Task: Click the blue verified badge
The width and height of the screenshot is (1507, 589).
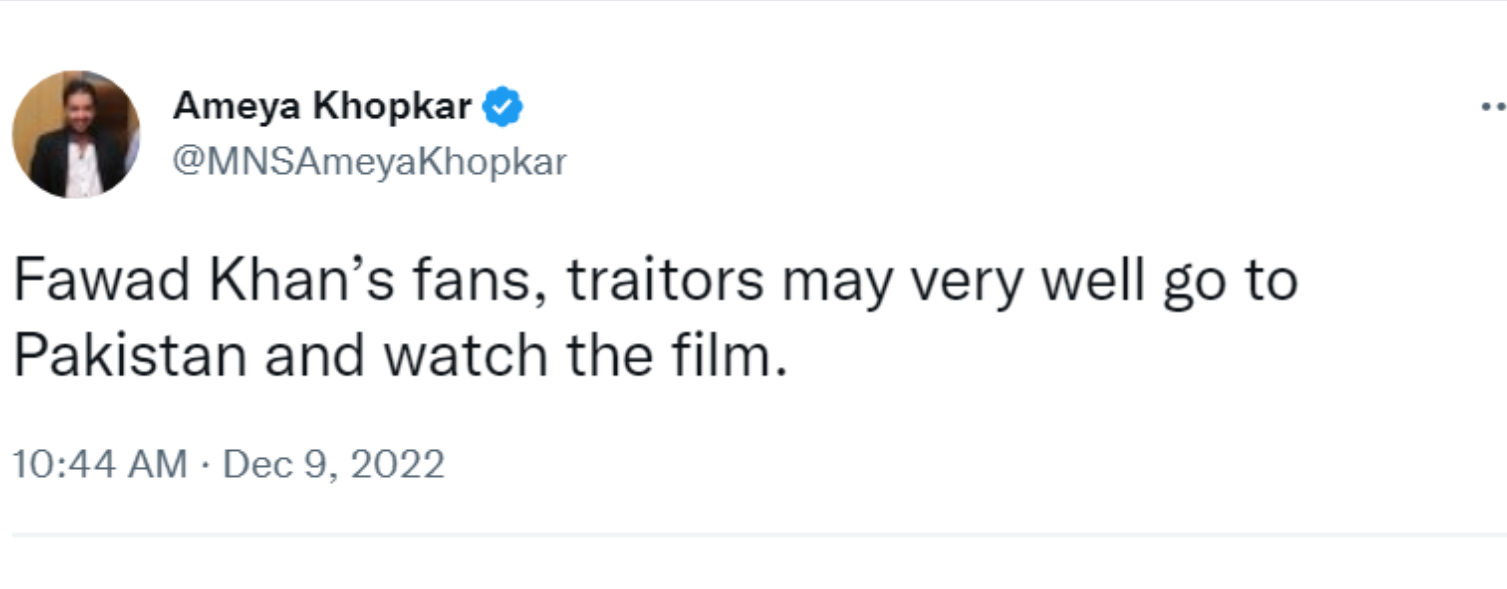Action: 504,107
